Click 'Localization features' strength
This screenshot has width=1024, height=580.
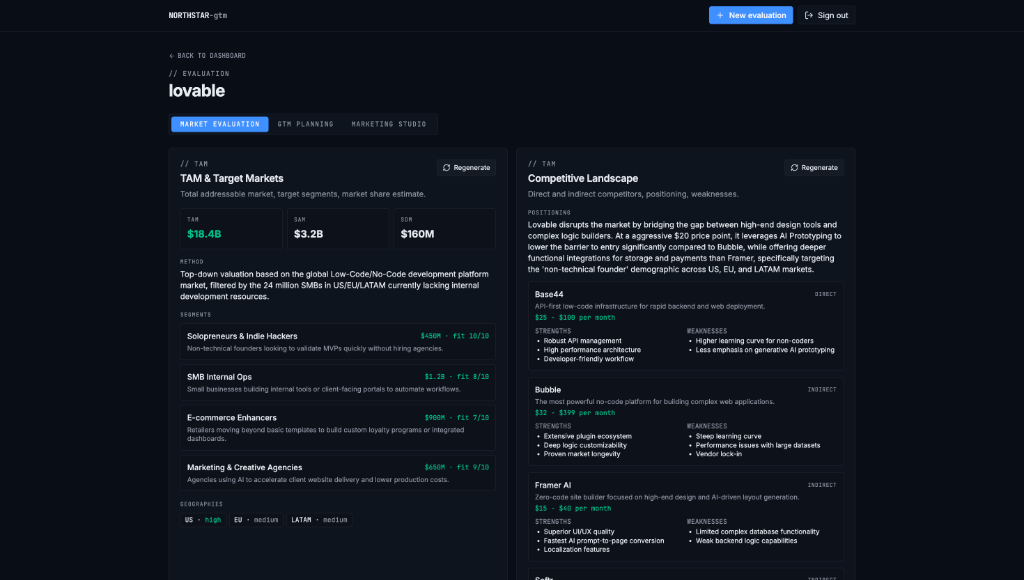(x=577, y=549)
